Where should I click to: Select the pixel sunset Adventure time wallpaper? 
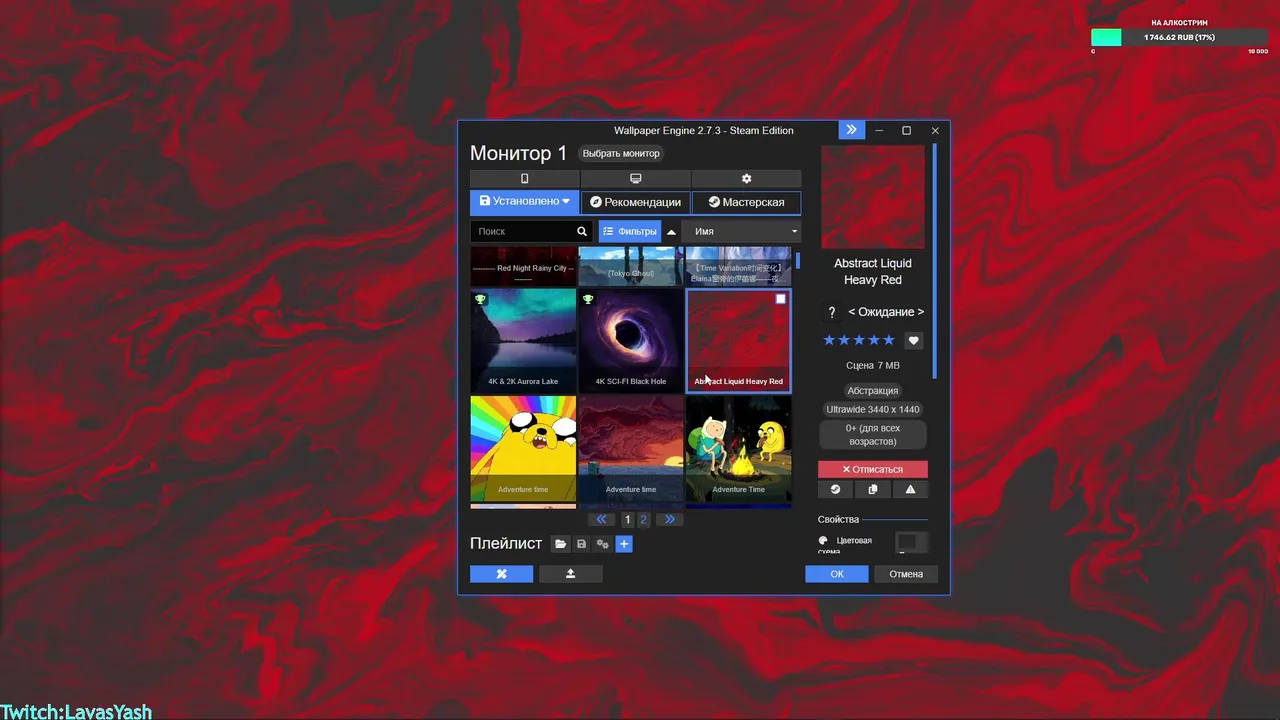[631, 448]
